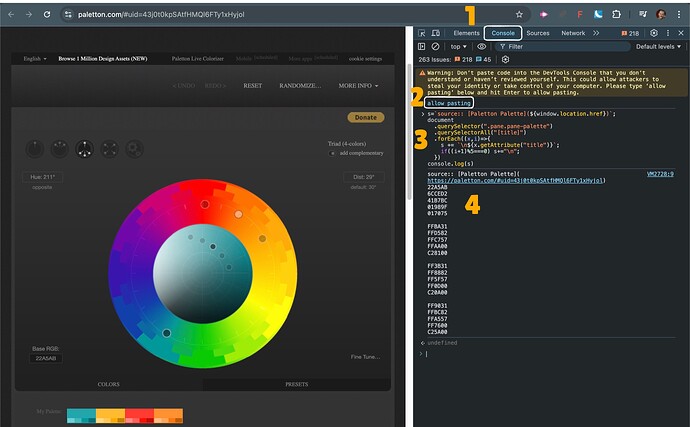Screen dimensions: 690x427
Task: Reload the Paletton page
Action: [47, 15]
